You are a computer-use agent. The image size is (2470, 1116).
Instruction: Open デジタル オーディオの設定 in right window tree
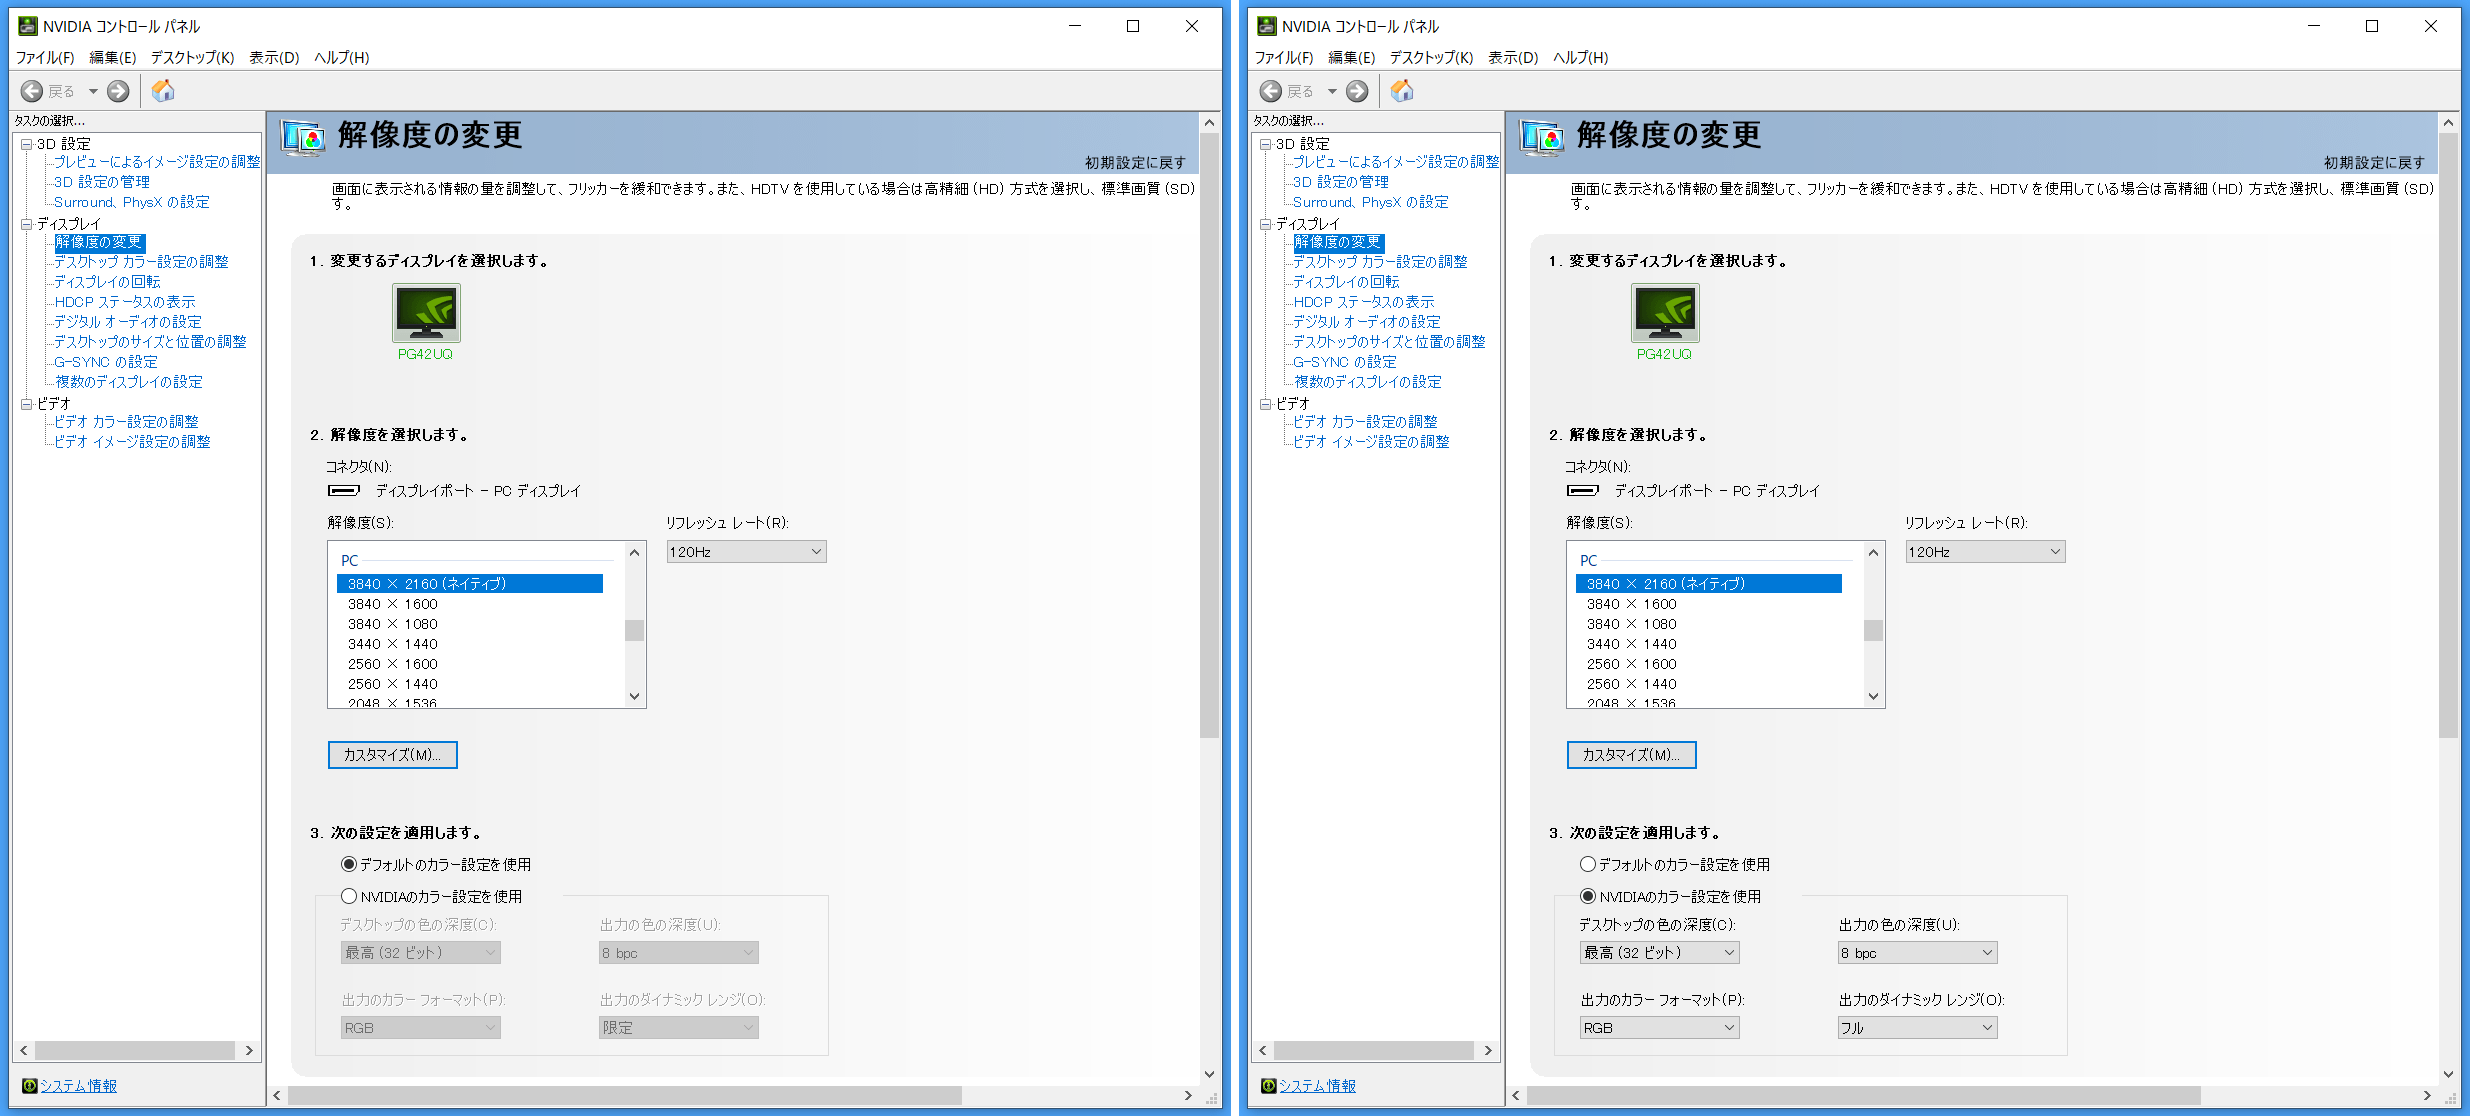pos(1367,322)
